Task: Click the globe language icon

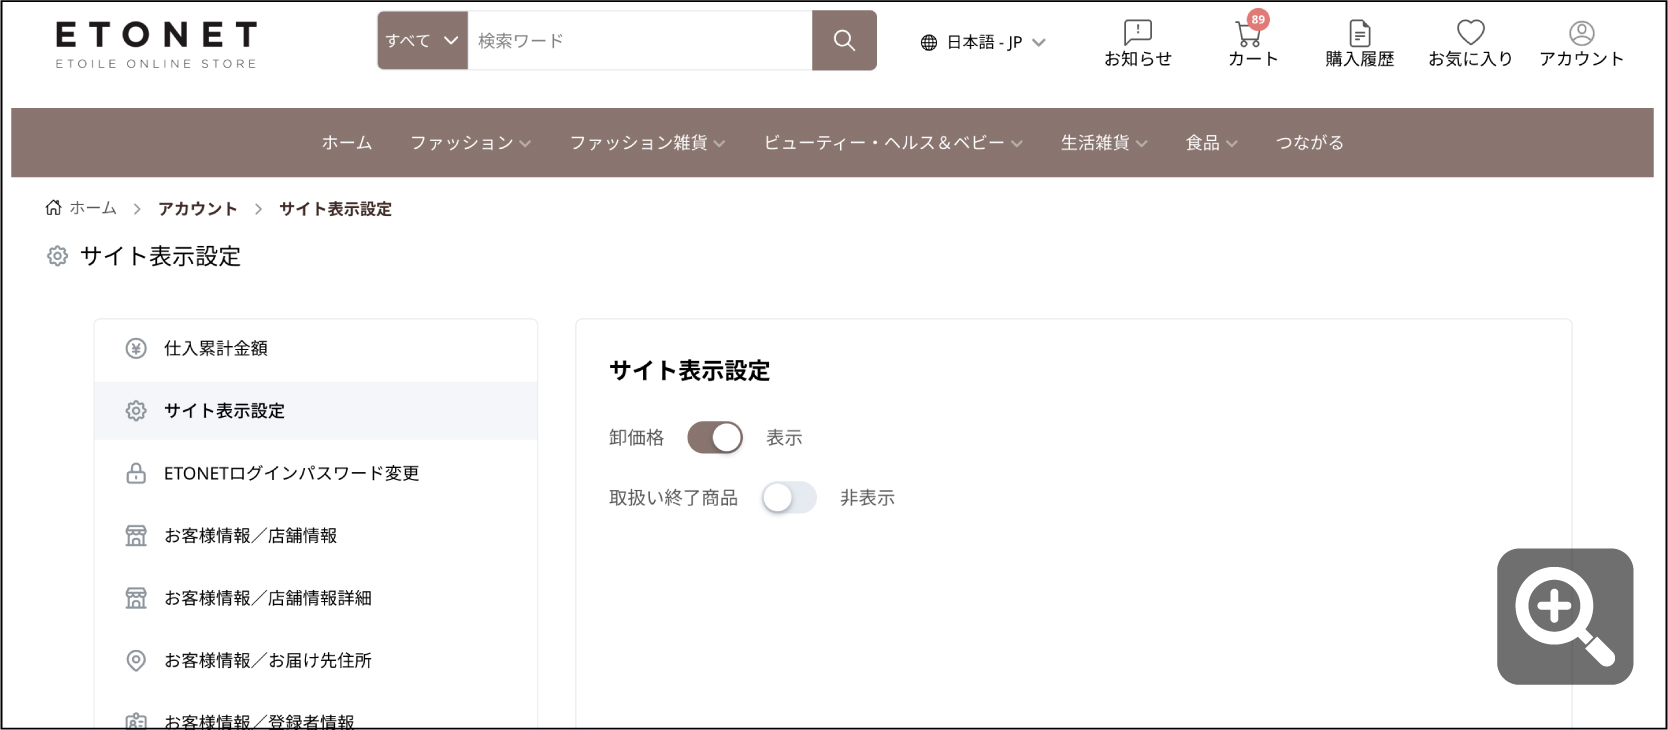Action: (929, 42)
